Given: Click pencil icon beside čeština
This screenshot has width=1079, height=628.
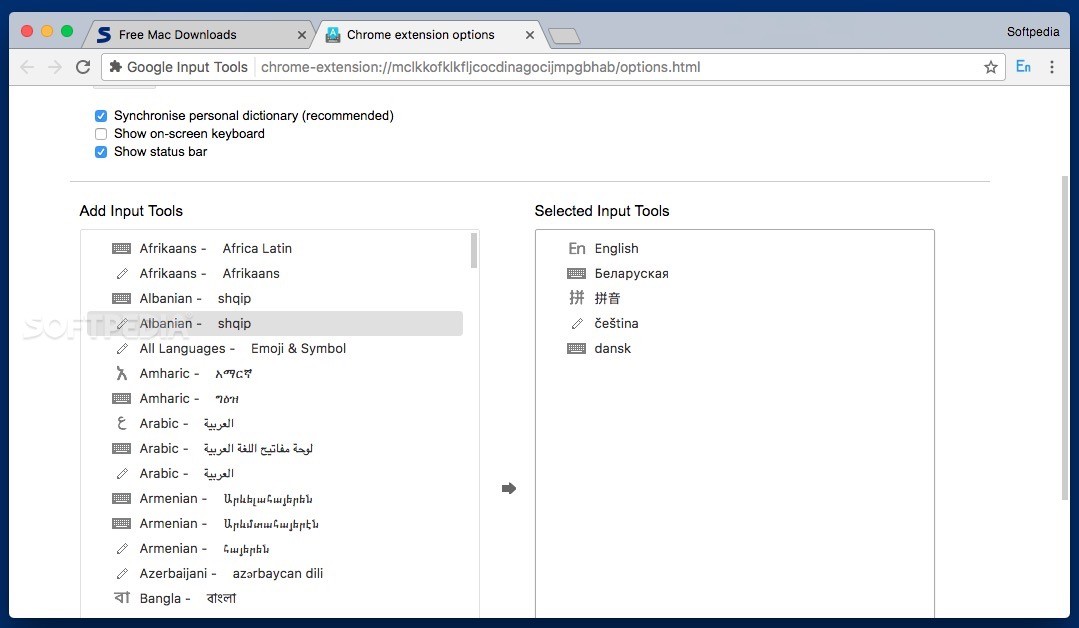Looking at the screenshot, I should (577, 323).
